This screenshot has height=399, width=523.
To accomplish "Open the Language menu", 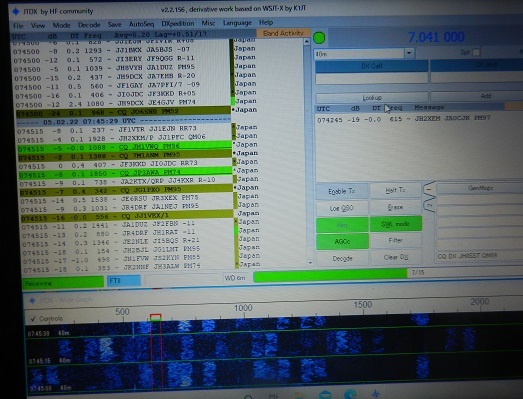I will (x=237, y=23).
